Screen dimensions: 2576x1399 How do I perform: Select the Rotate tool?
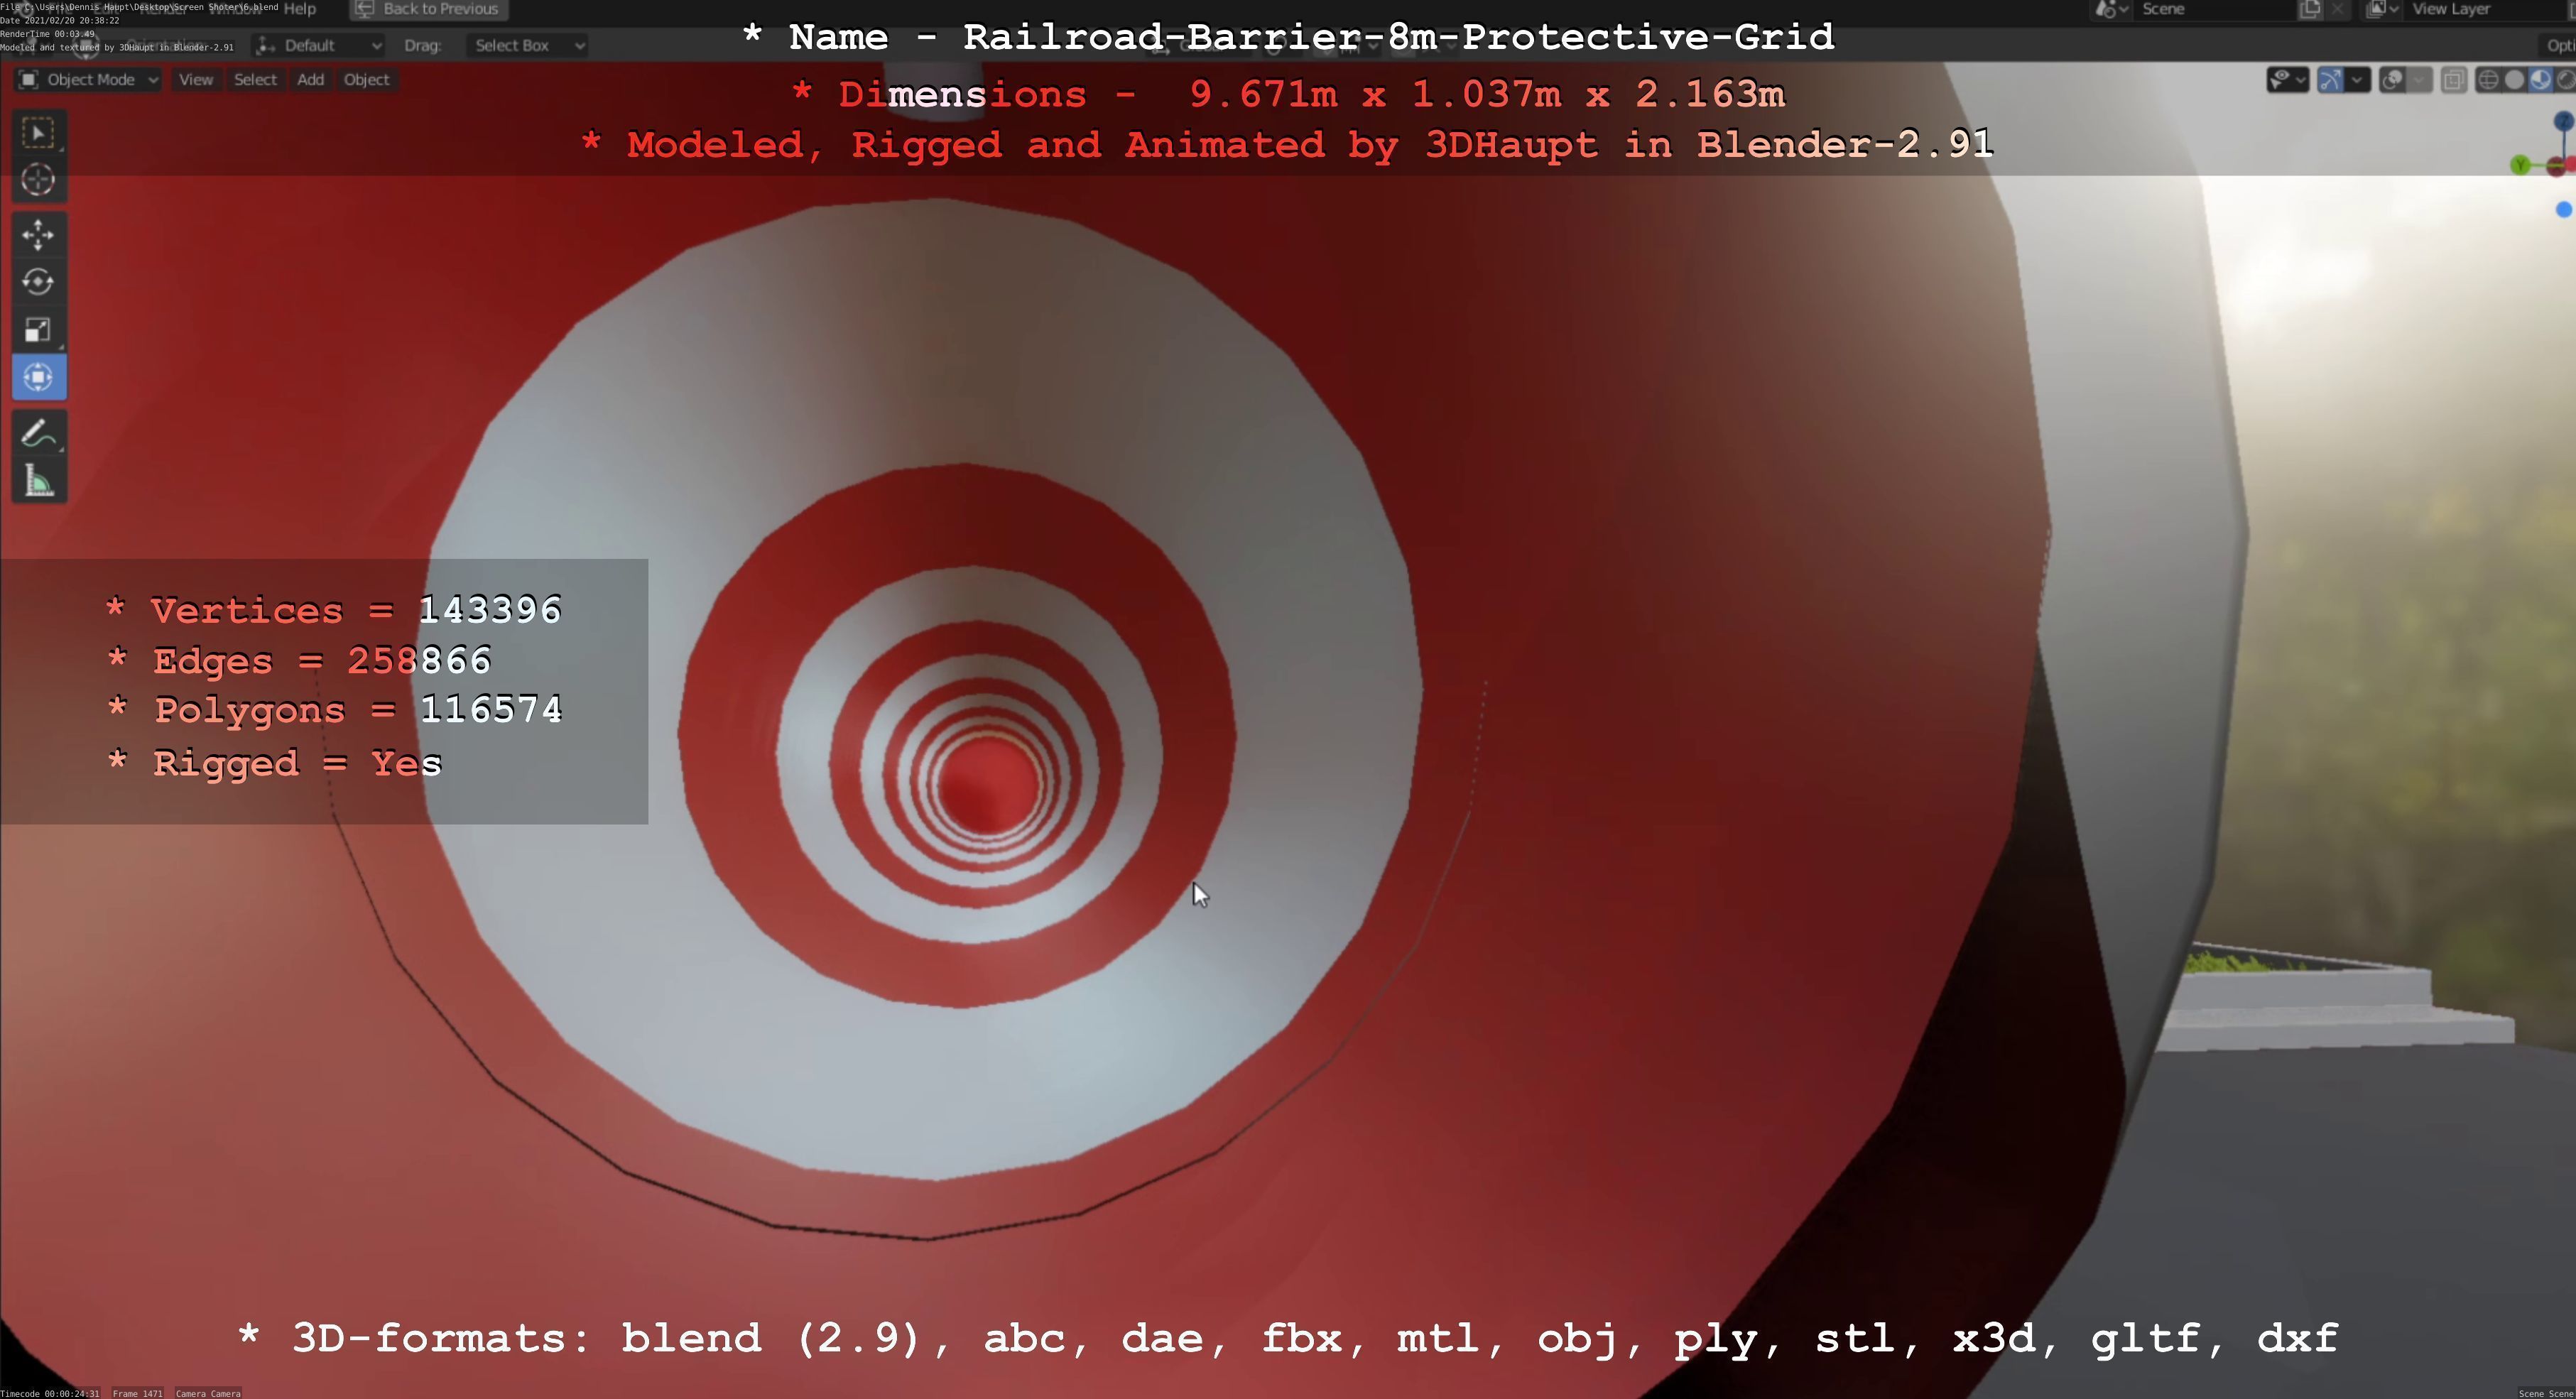(38, 282)
